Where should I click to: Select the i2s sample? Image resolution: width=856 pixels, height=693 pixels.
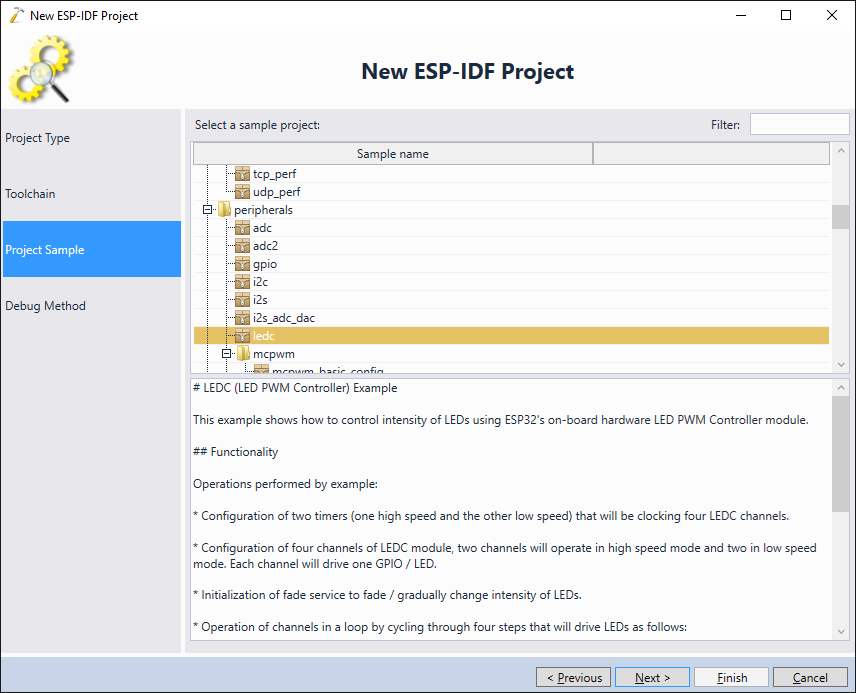[260, 300]
